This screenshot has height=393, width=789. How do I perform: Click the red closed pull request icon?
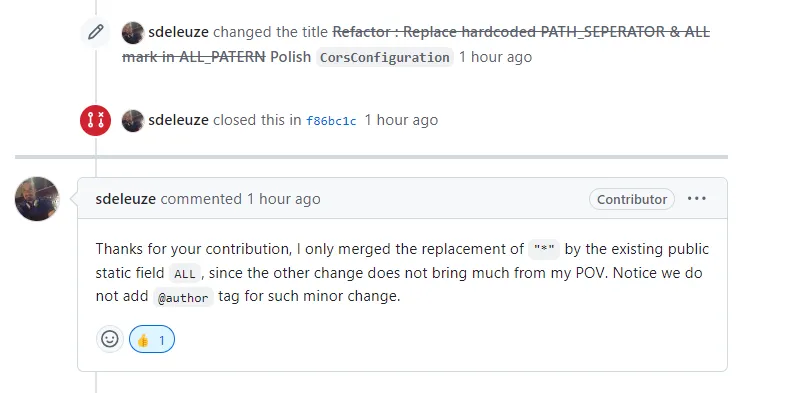pyautogui.click(x=96, y=120)
